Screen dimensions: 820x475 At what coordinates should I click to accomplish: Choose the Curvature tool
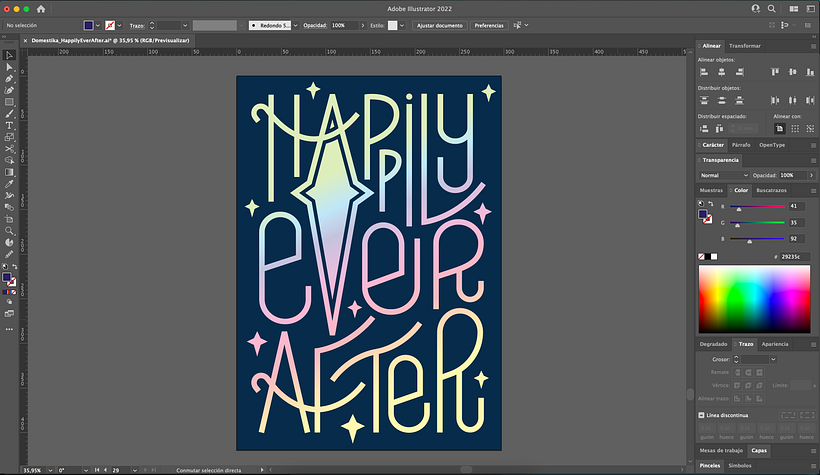point(9,90)
